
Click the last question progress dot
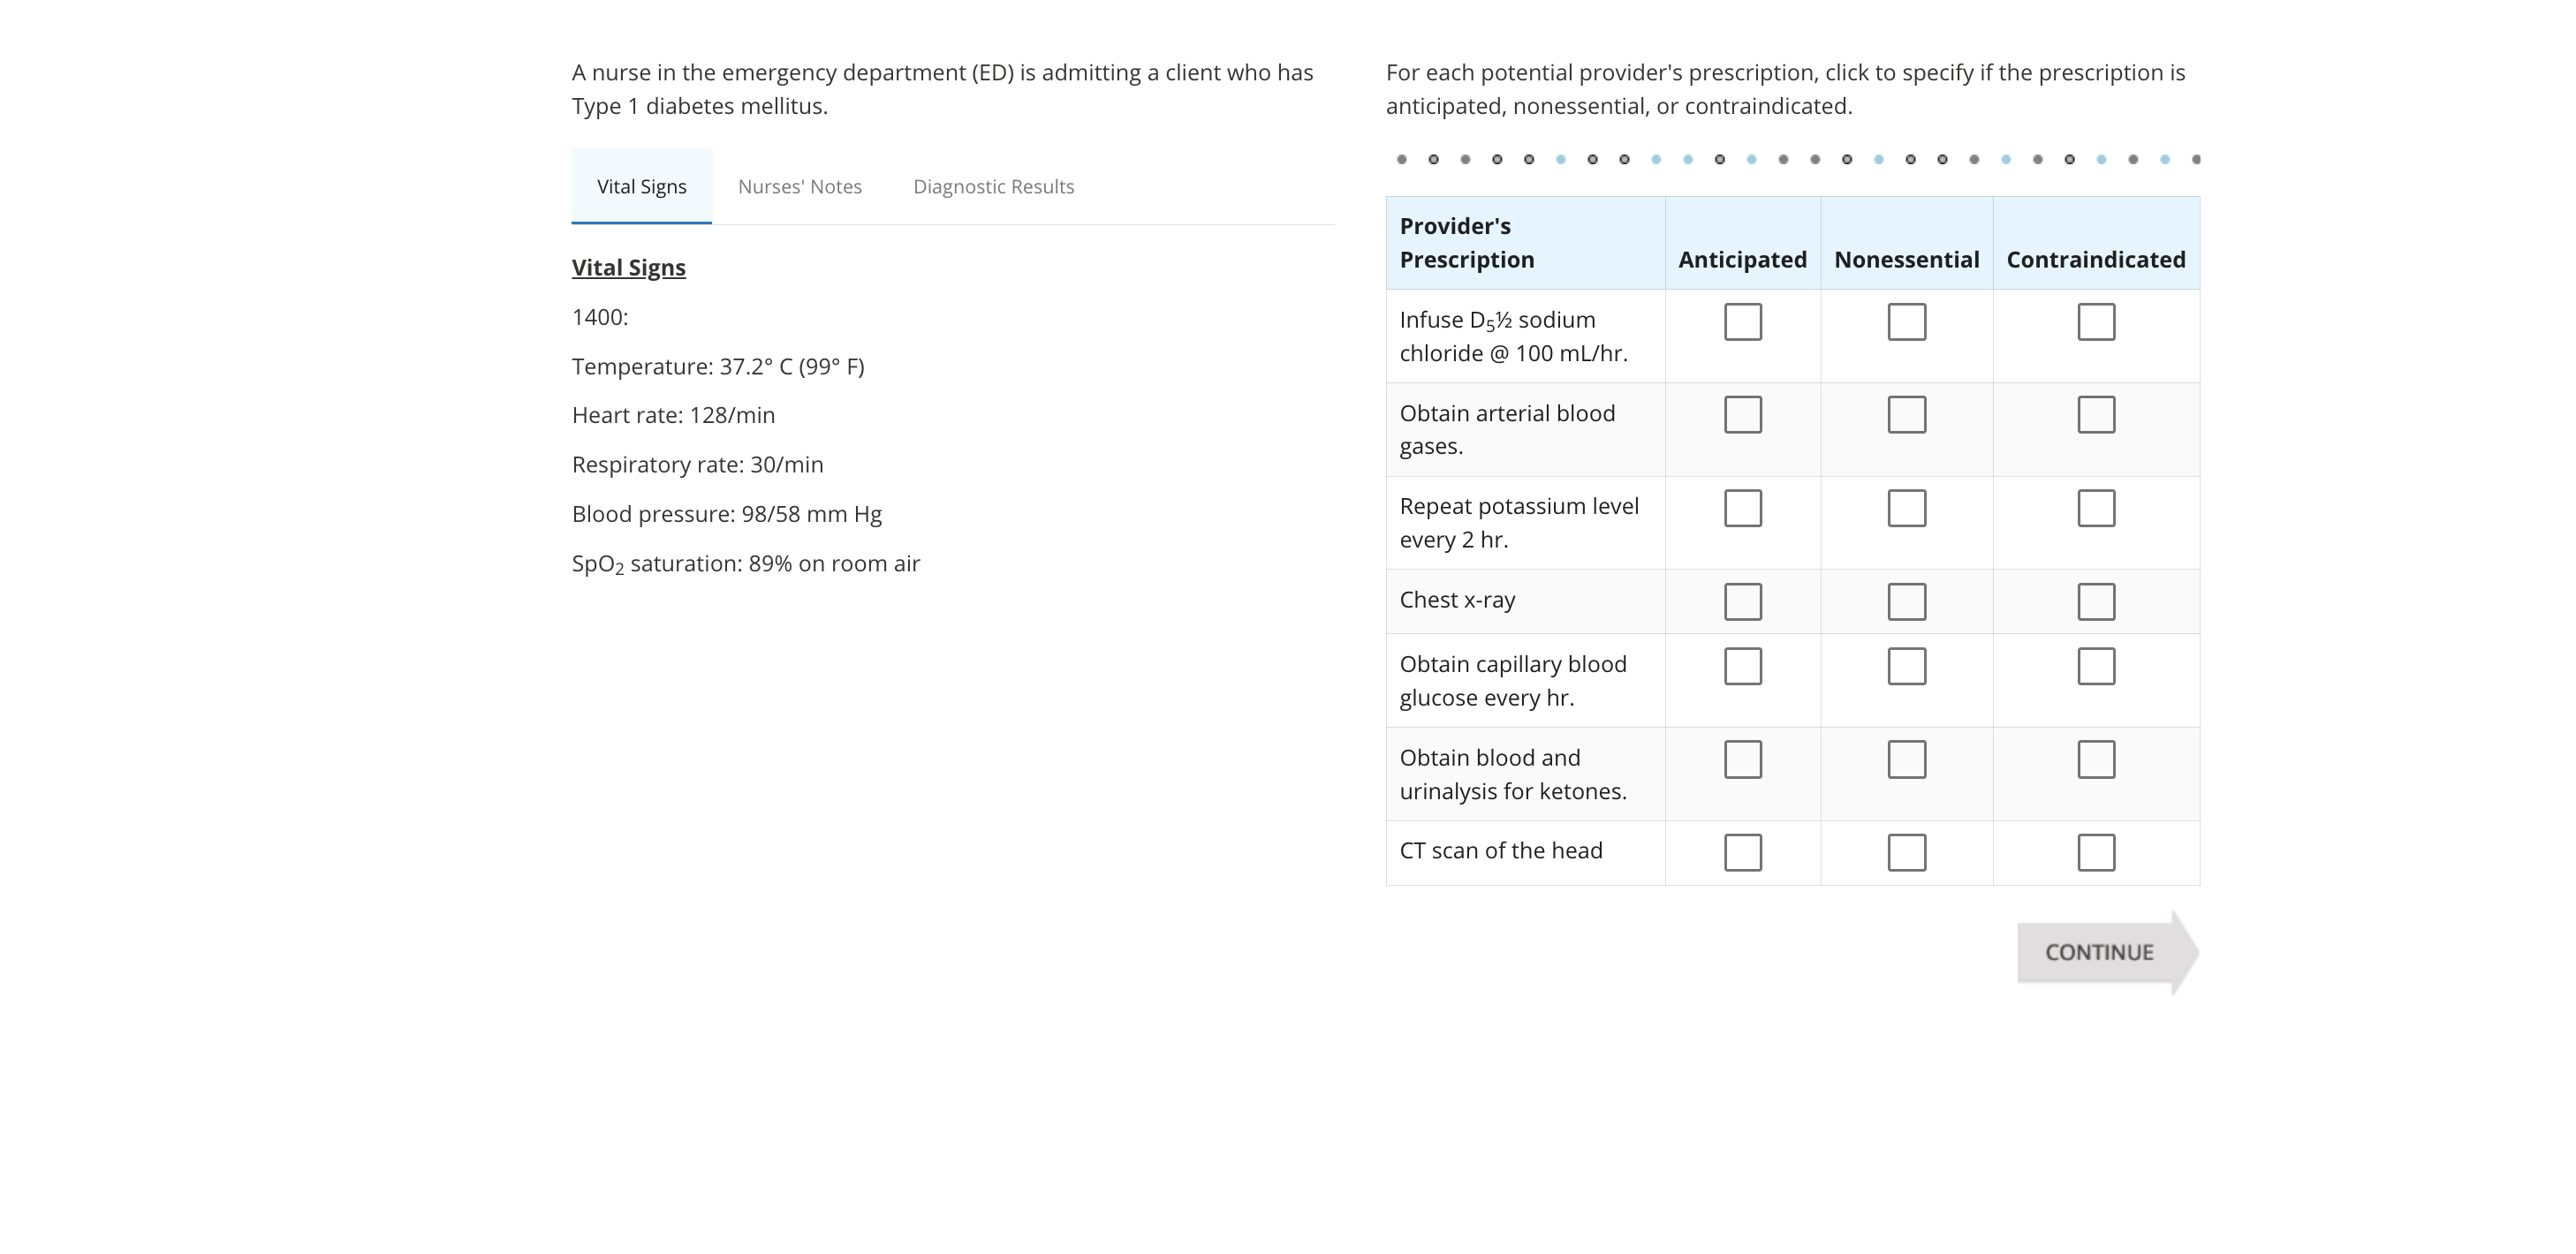pos(2195,159)
